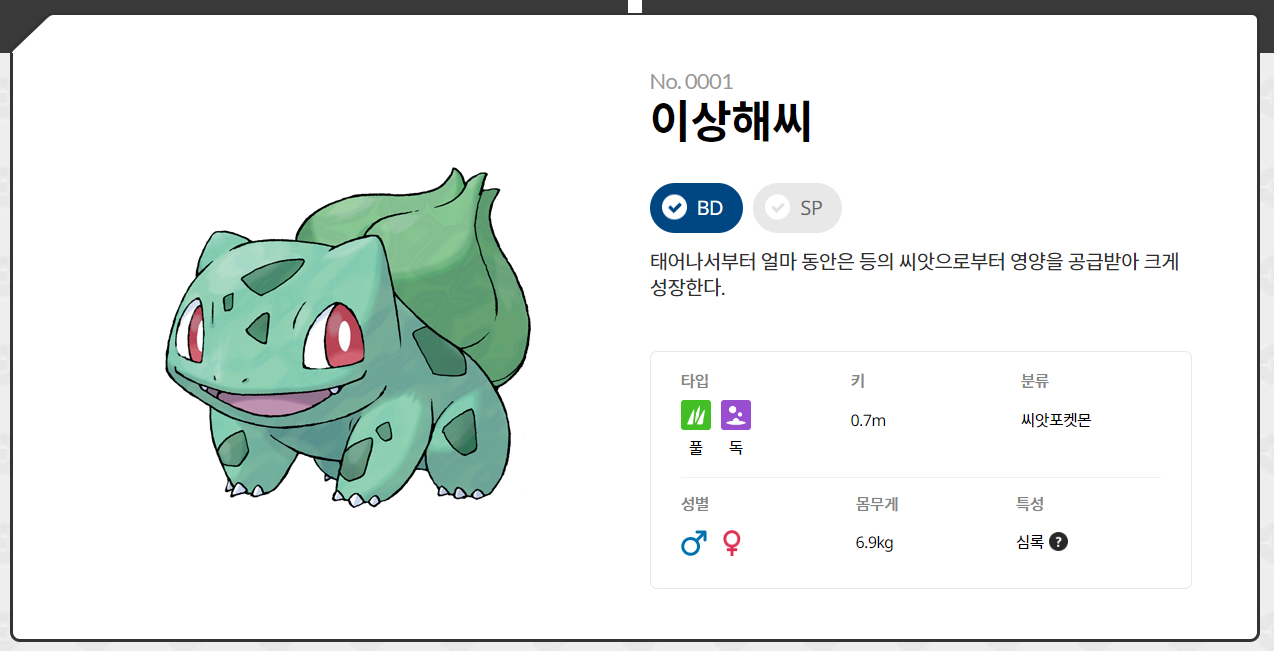Click the Pokédex description paragraph
Screen dimensions: 1274x651
(x=915, y=275)
